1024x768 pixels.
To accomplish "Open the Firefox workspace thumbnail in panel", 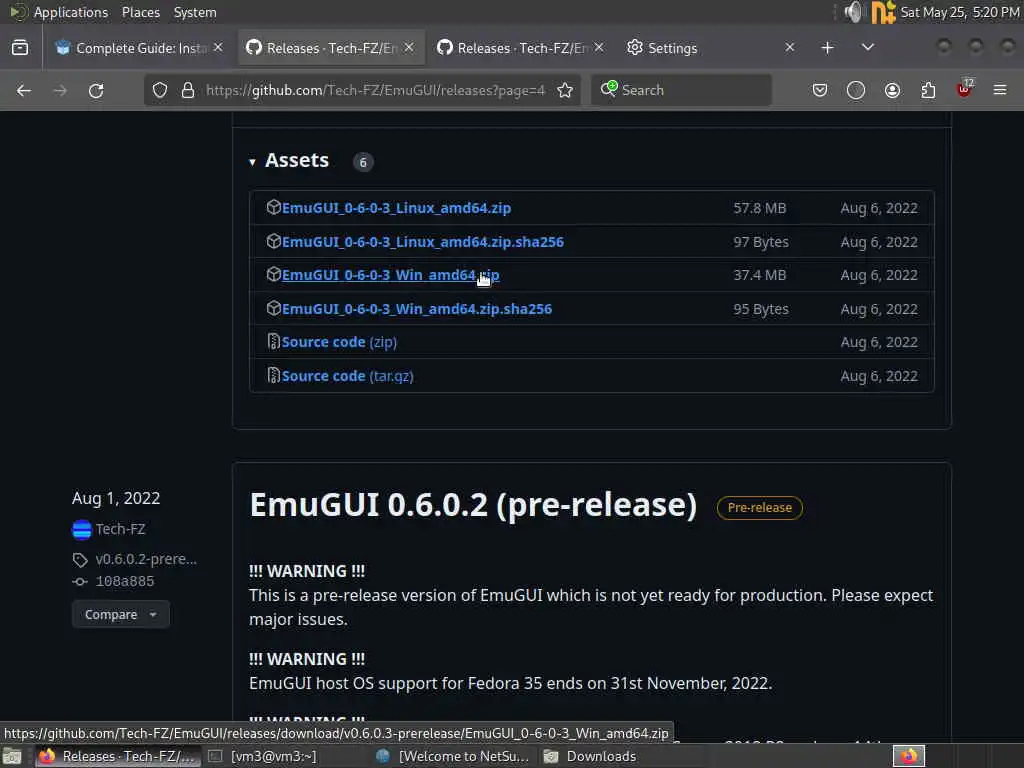I will tap(909, 756).
